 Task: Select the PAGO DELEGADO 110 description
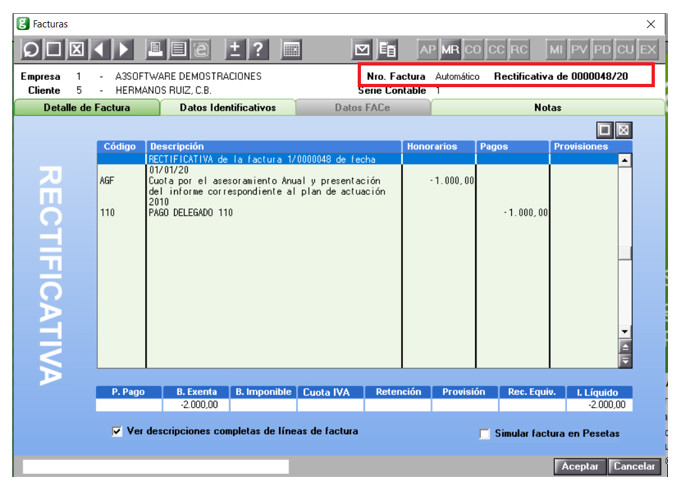[191, 213]
